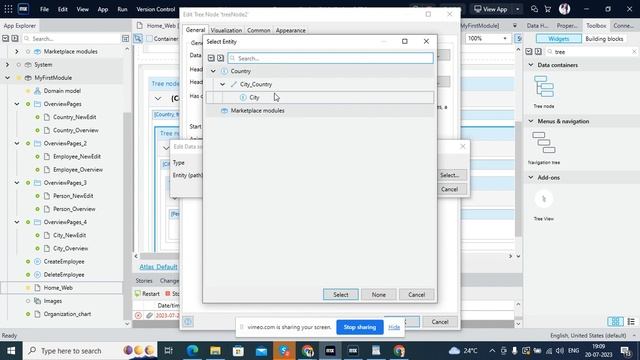Click the Marketplace modules row in Select Entity
The width and height of the screenshot is (640, 360).
point(320,110)
